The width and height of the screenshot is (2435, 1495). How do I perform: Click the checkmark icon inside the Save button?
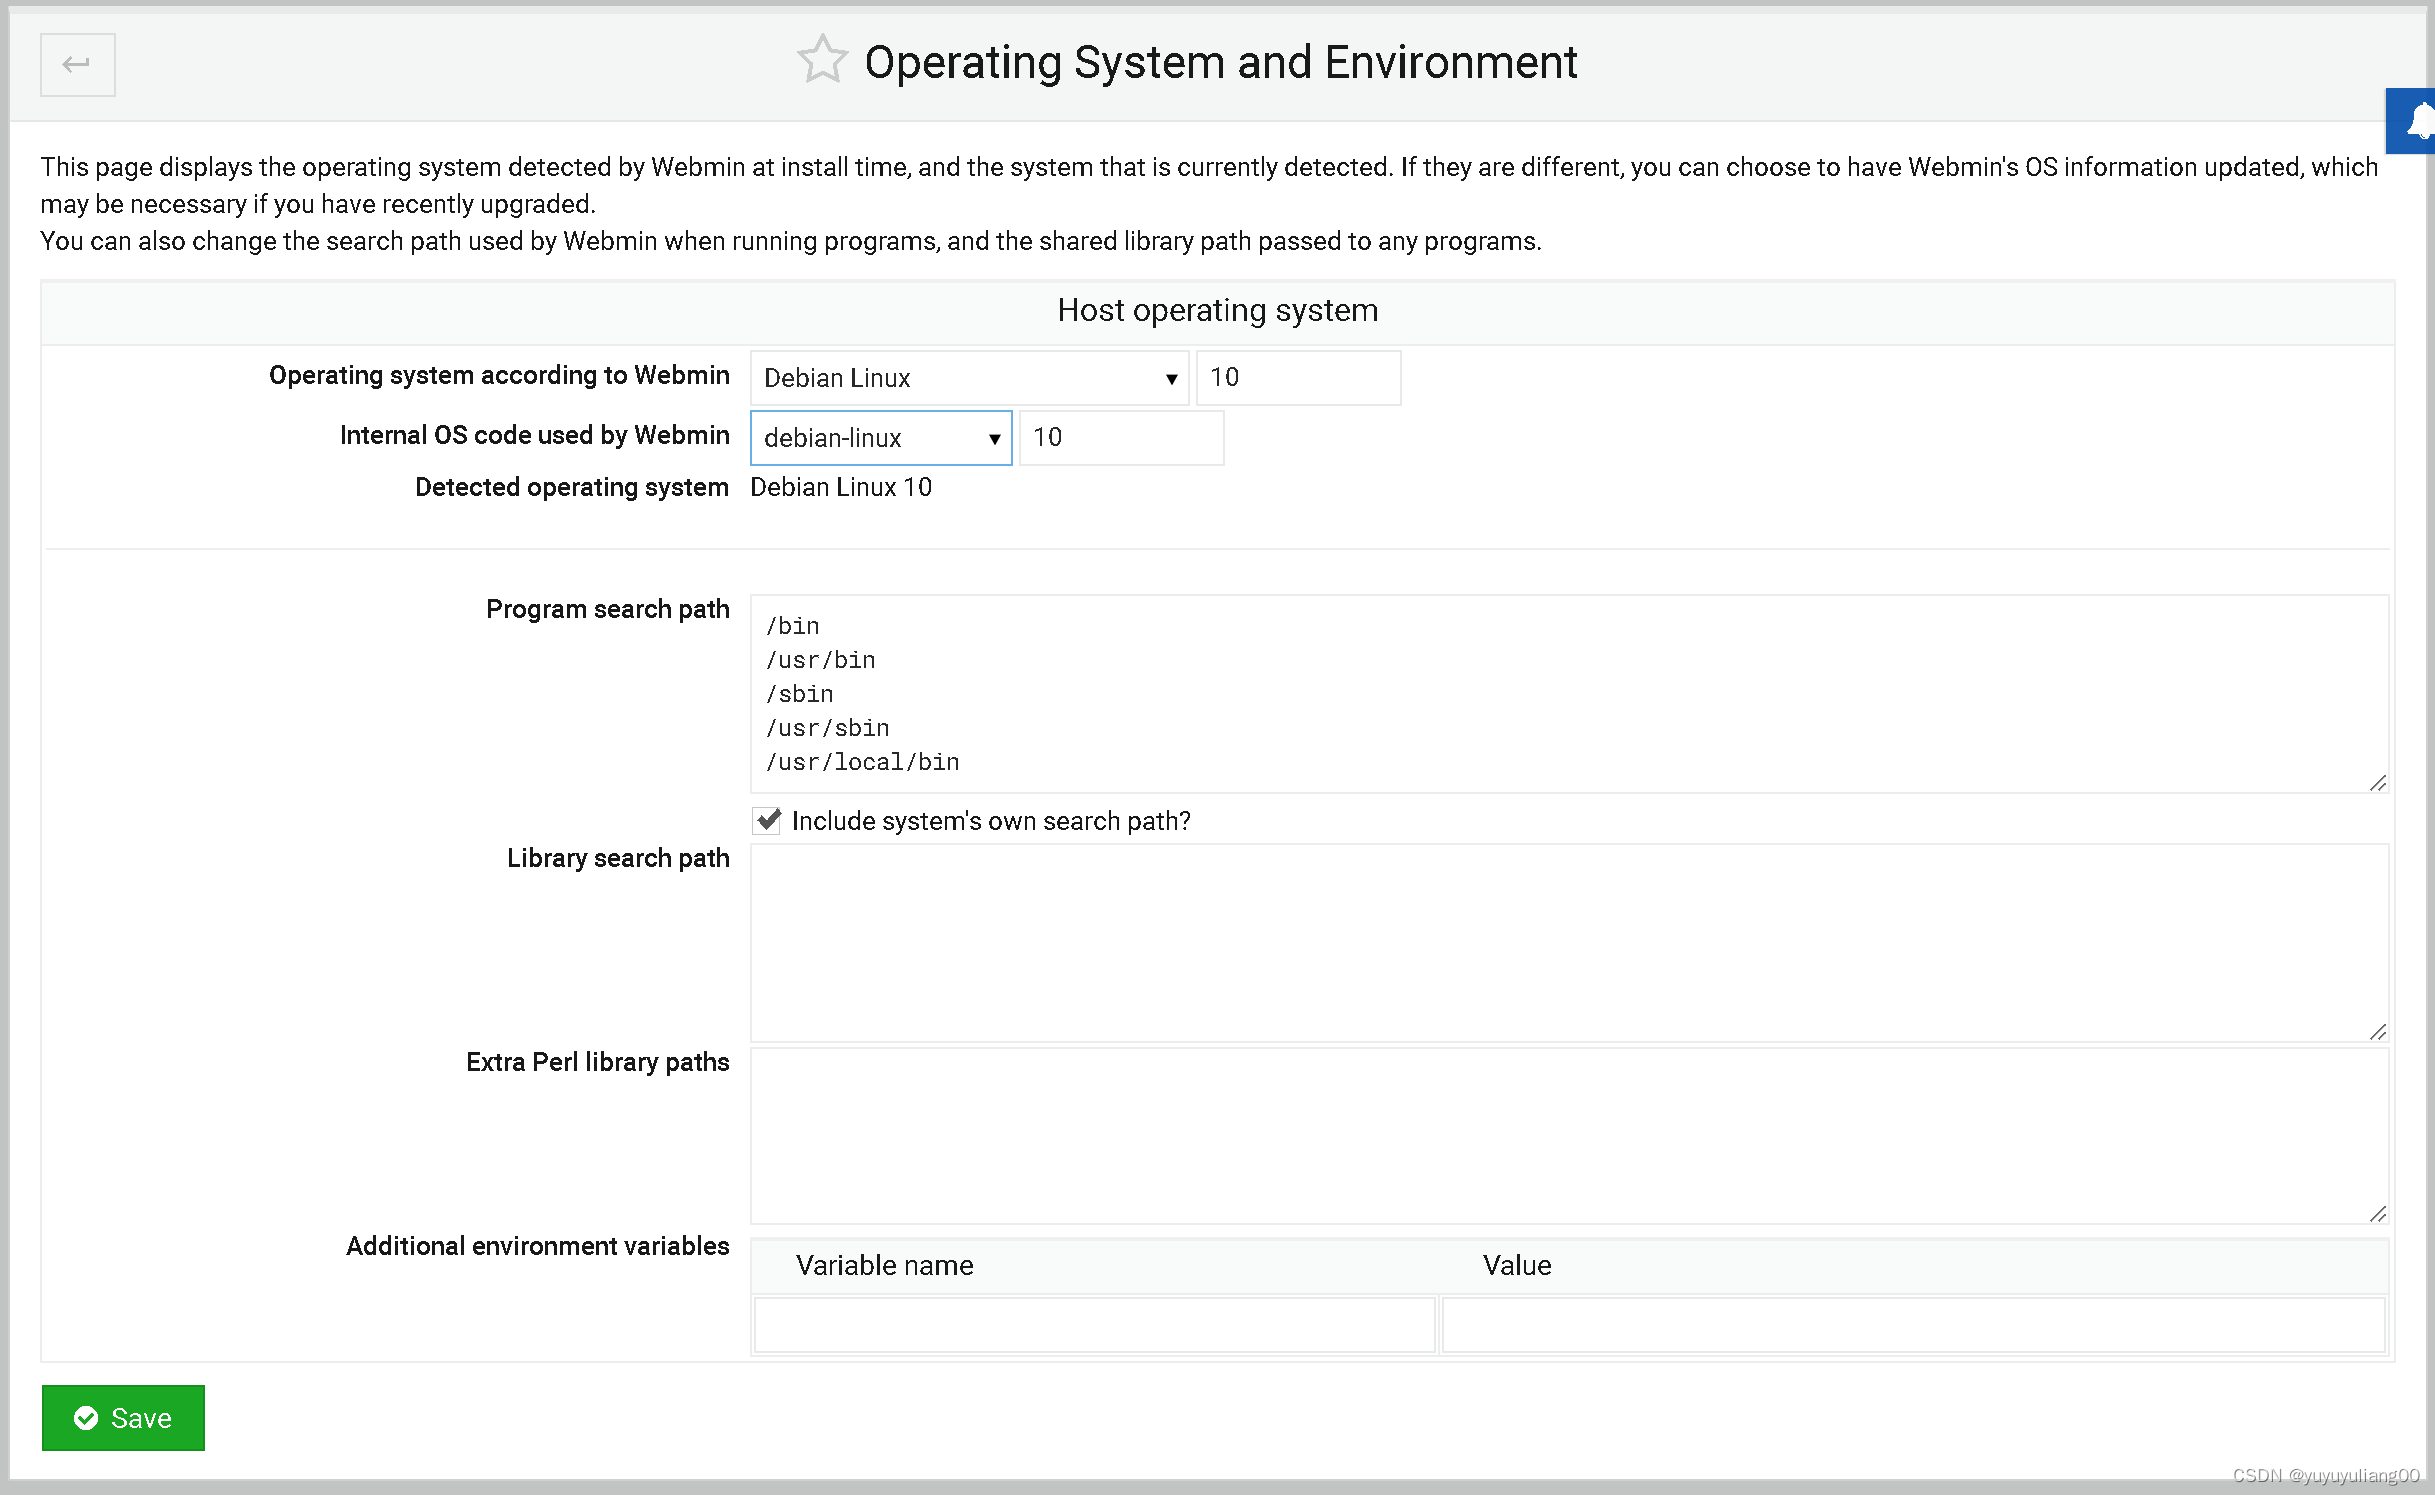(87, 1417)
